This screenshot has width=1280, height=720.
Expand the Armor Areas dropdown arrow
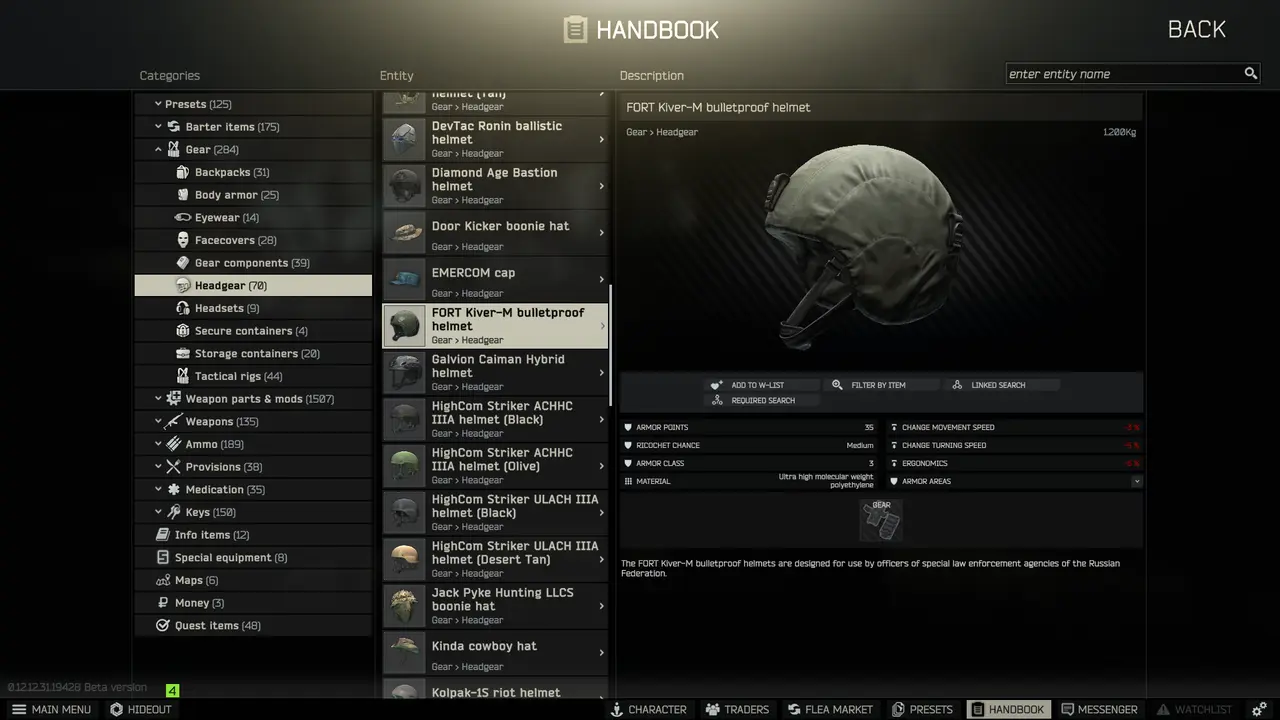[x=1136, y=481]
